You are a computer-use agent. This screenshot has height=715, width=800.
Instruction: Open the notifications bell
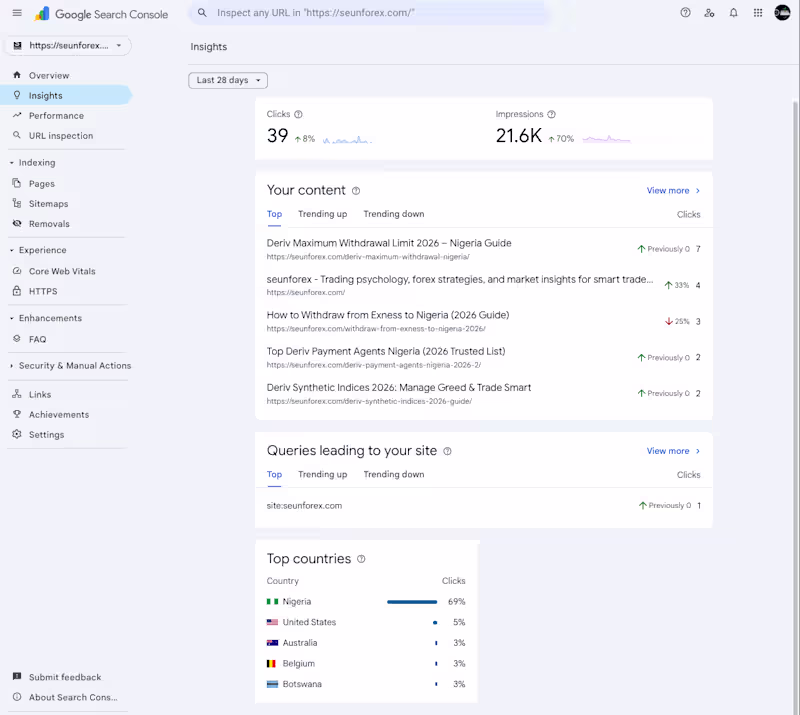pos(733,13)
